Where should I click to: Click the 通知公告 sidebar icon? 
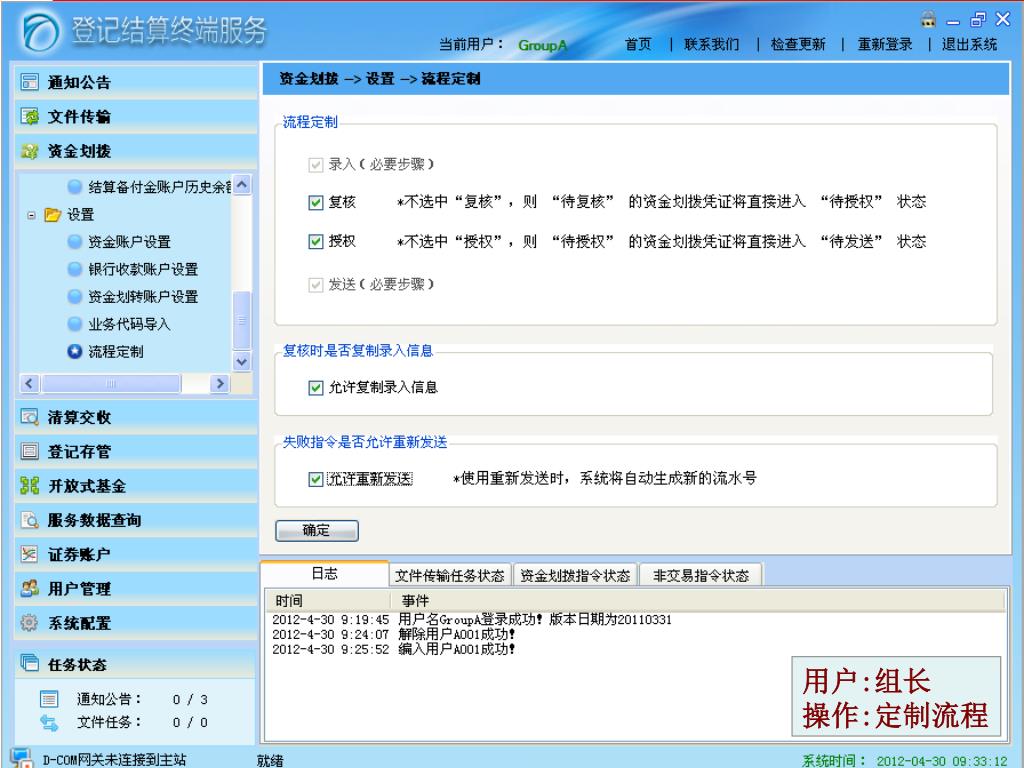point(29,82)
